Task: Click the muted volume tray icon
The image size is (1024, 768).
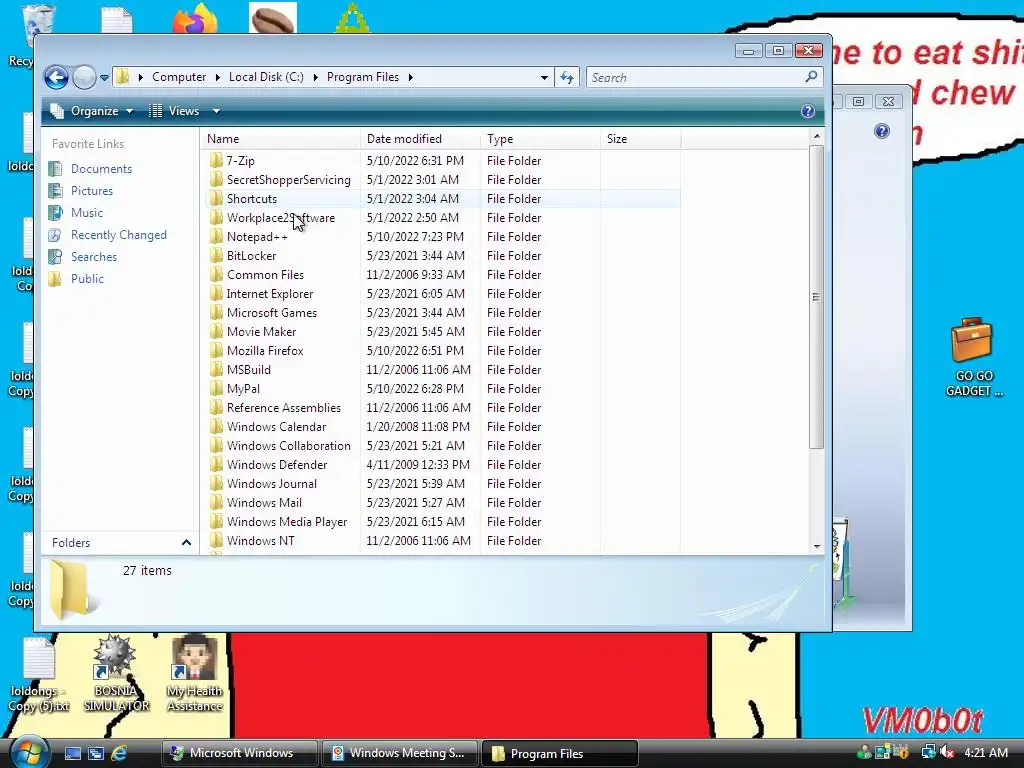Action: coord(947,752)
